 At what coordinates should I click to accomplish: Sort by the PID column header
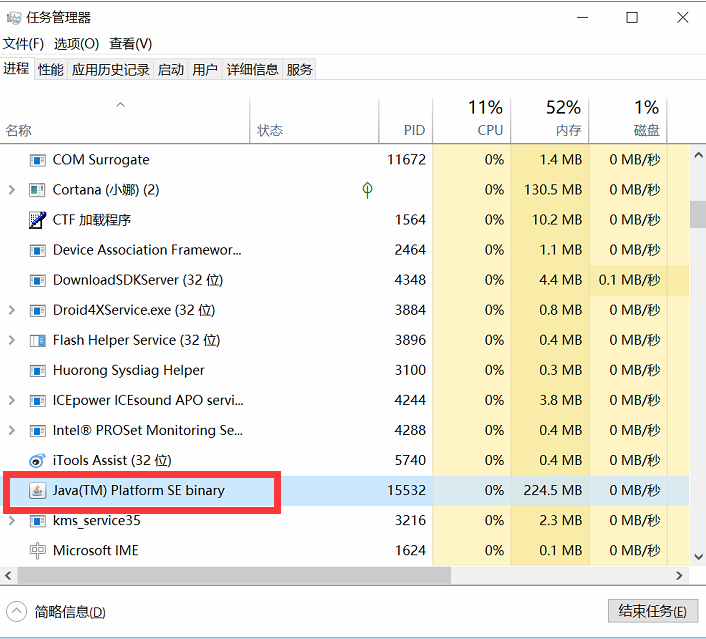(406, 120)
